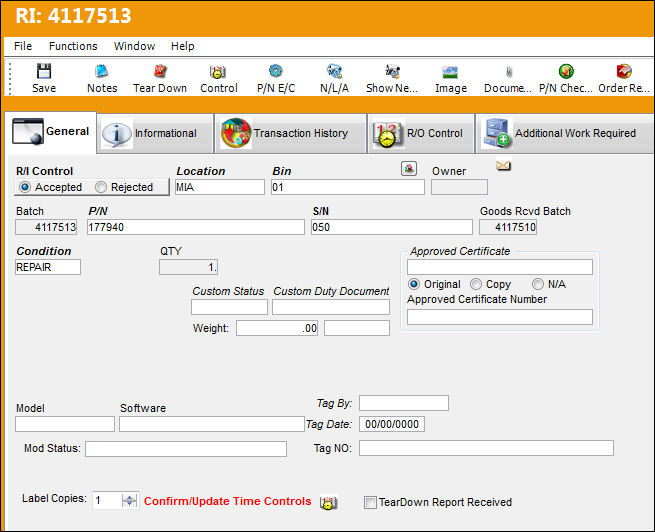
Task: Click the Batch field showing 4117513
Action: [x=46, y=227]
